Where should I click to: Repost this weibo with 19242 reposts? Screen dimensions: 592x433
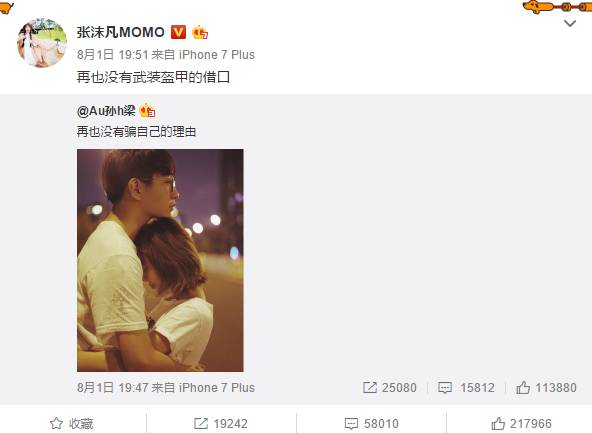[221, 424]
